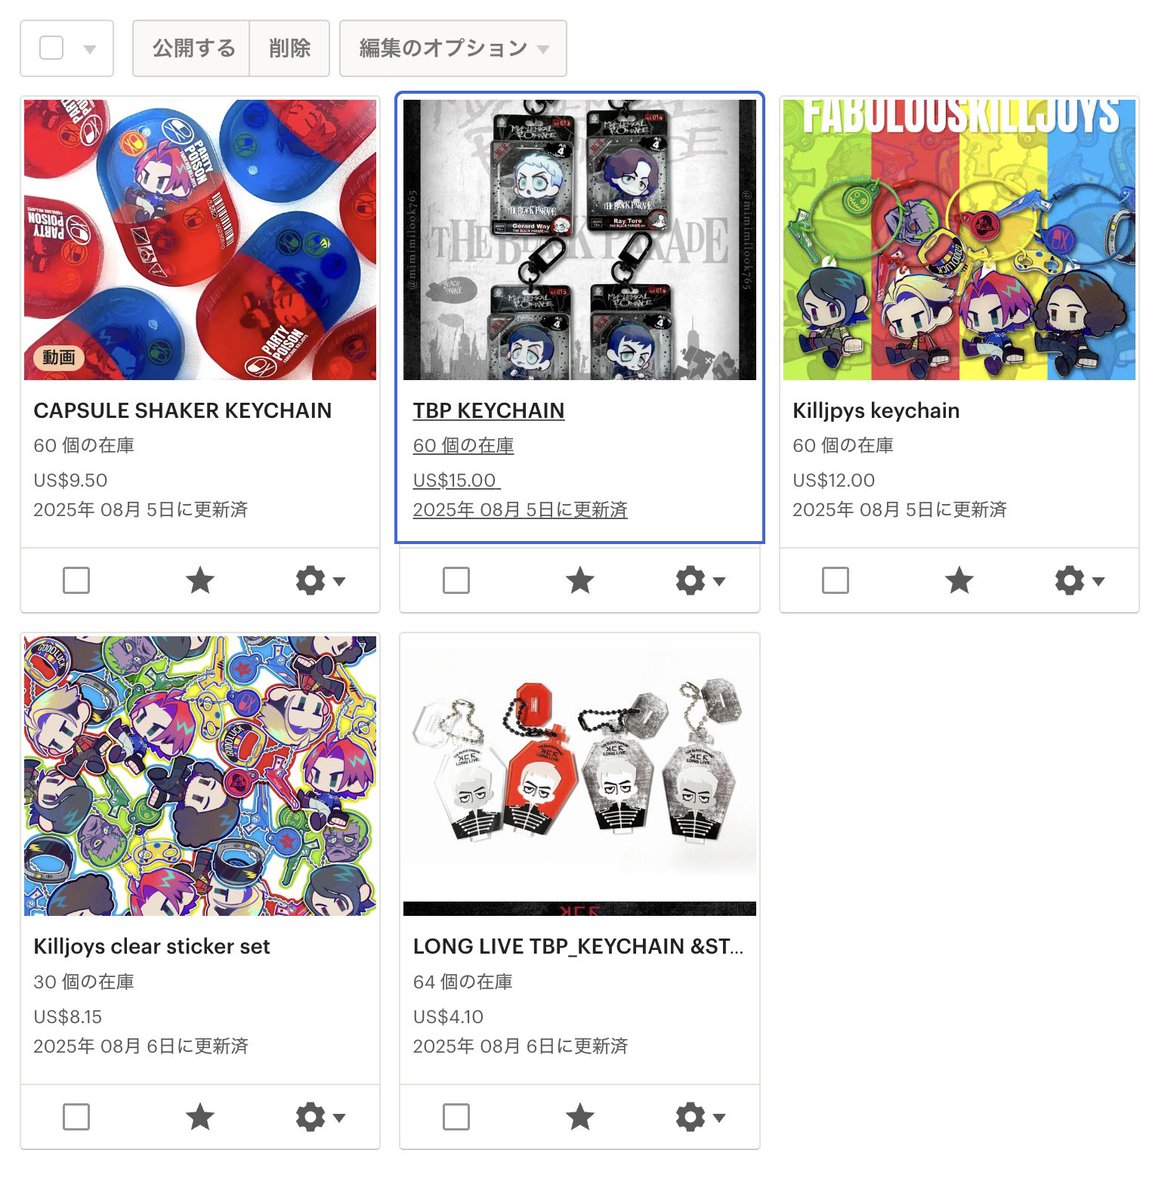Open gear settings for Killjpys keychain
Image resolution: width=1174 pixels, height=1200 pixels.
[1079, 580]
